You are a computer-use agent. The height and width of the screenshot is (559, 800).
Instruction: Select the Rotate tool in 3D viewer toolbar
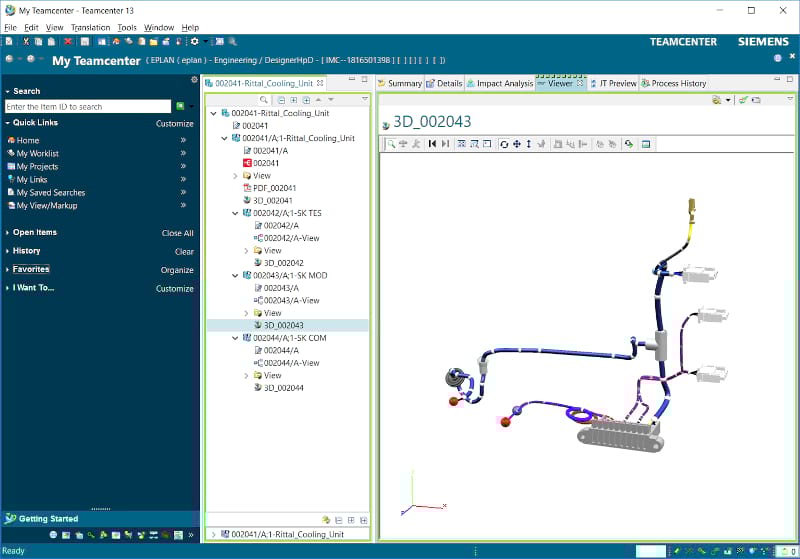[503, 144]
